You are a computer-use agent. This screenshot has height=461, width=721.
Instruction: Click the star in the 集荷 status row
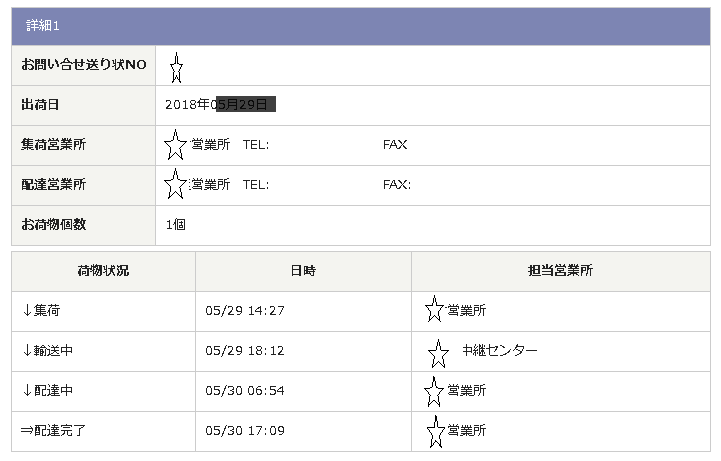pyautogui.click(x=434, y=310)
